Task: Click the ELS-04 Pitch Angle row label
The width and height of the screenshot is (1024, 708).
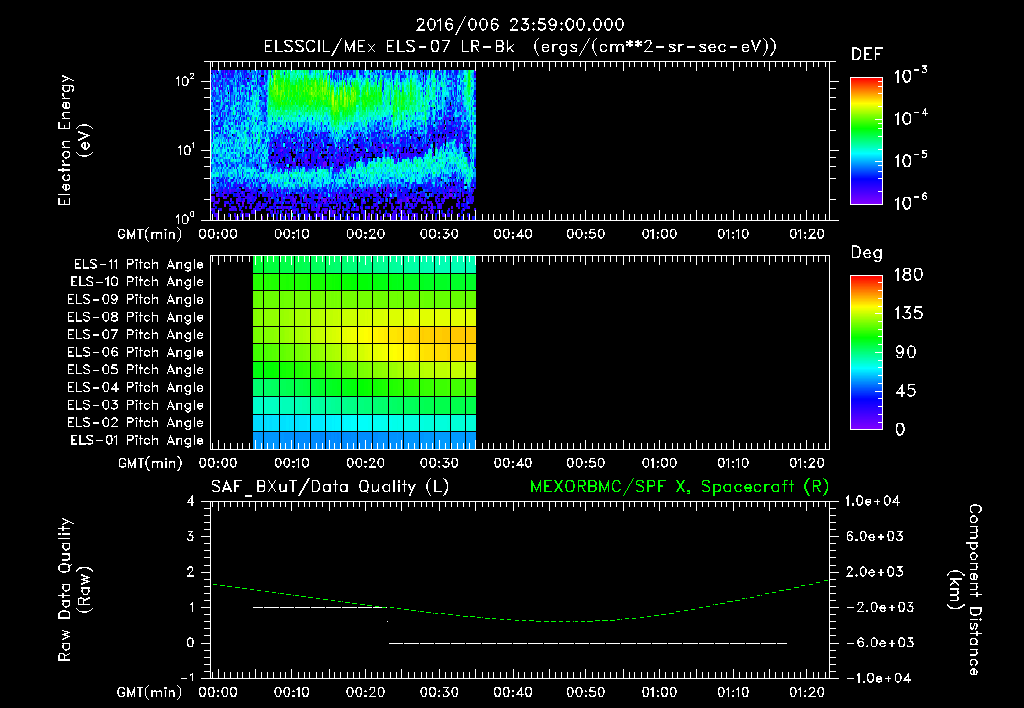Action: (x=136, y=387)
